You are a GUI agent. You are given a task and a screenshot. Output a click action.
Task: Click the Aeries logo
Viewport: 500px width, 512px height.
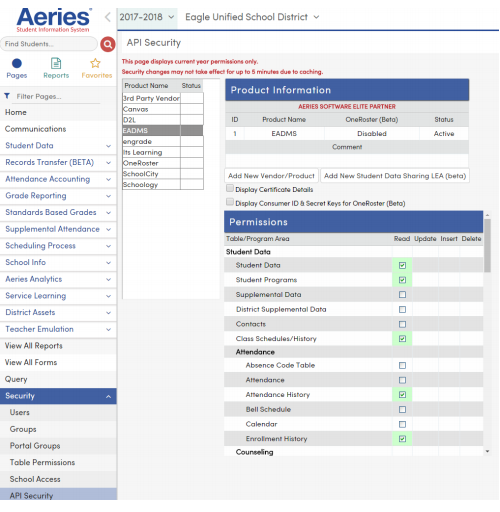pos(53,20)
